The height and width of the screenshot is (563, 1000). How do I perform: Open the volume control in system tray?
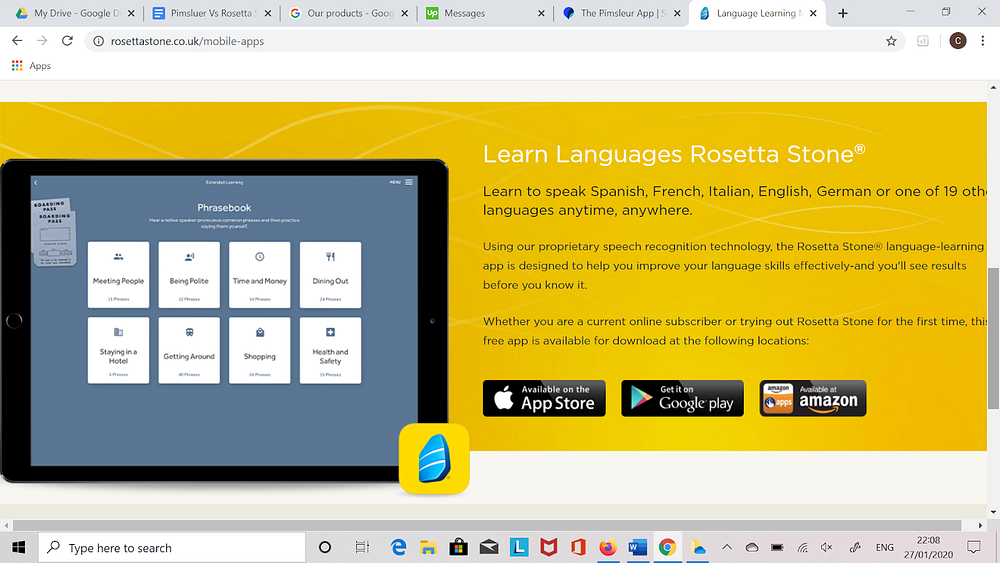coord(827,547)
